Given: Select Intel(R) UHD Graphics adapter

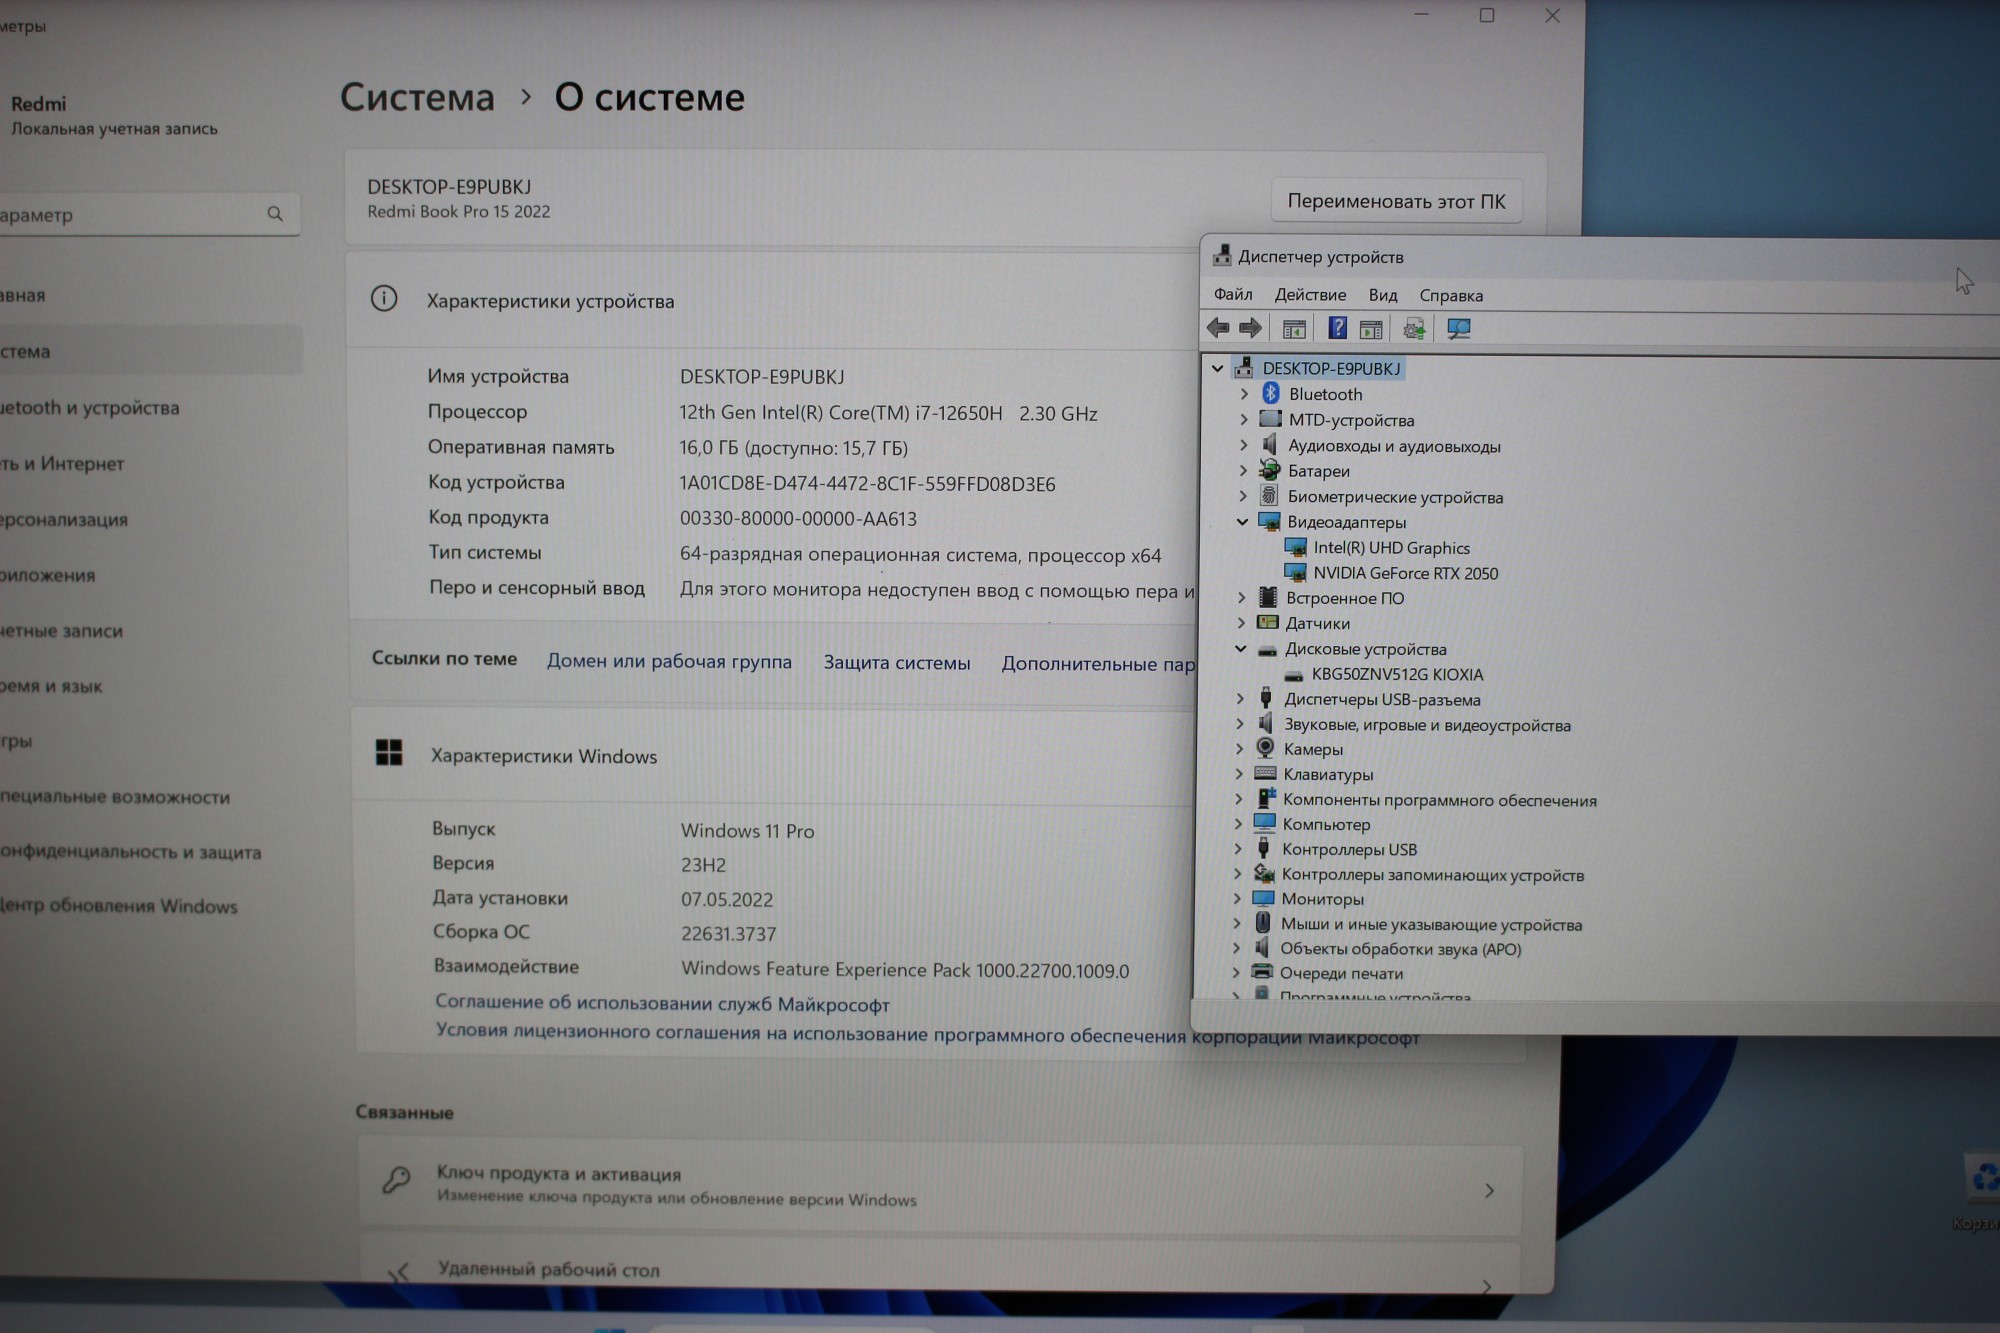Looking at the screenshot, I should (1390, 548).
